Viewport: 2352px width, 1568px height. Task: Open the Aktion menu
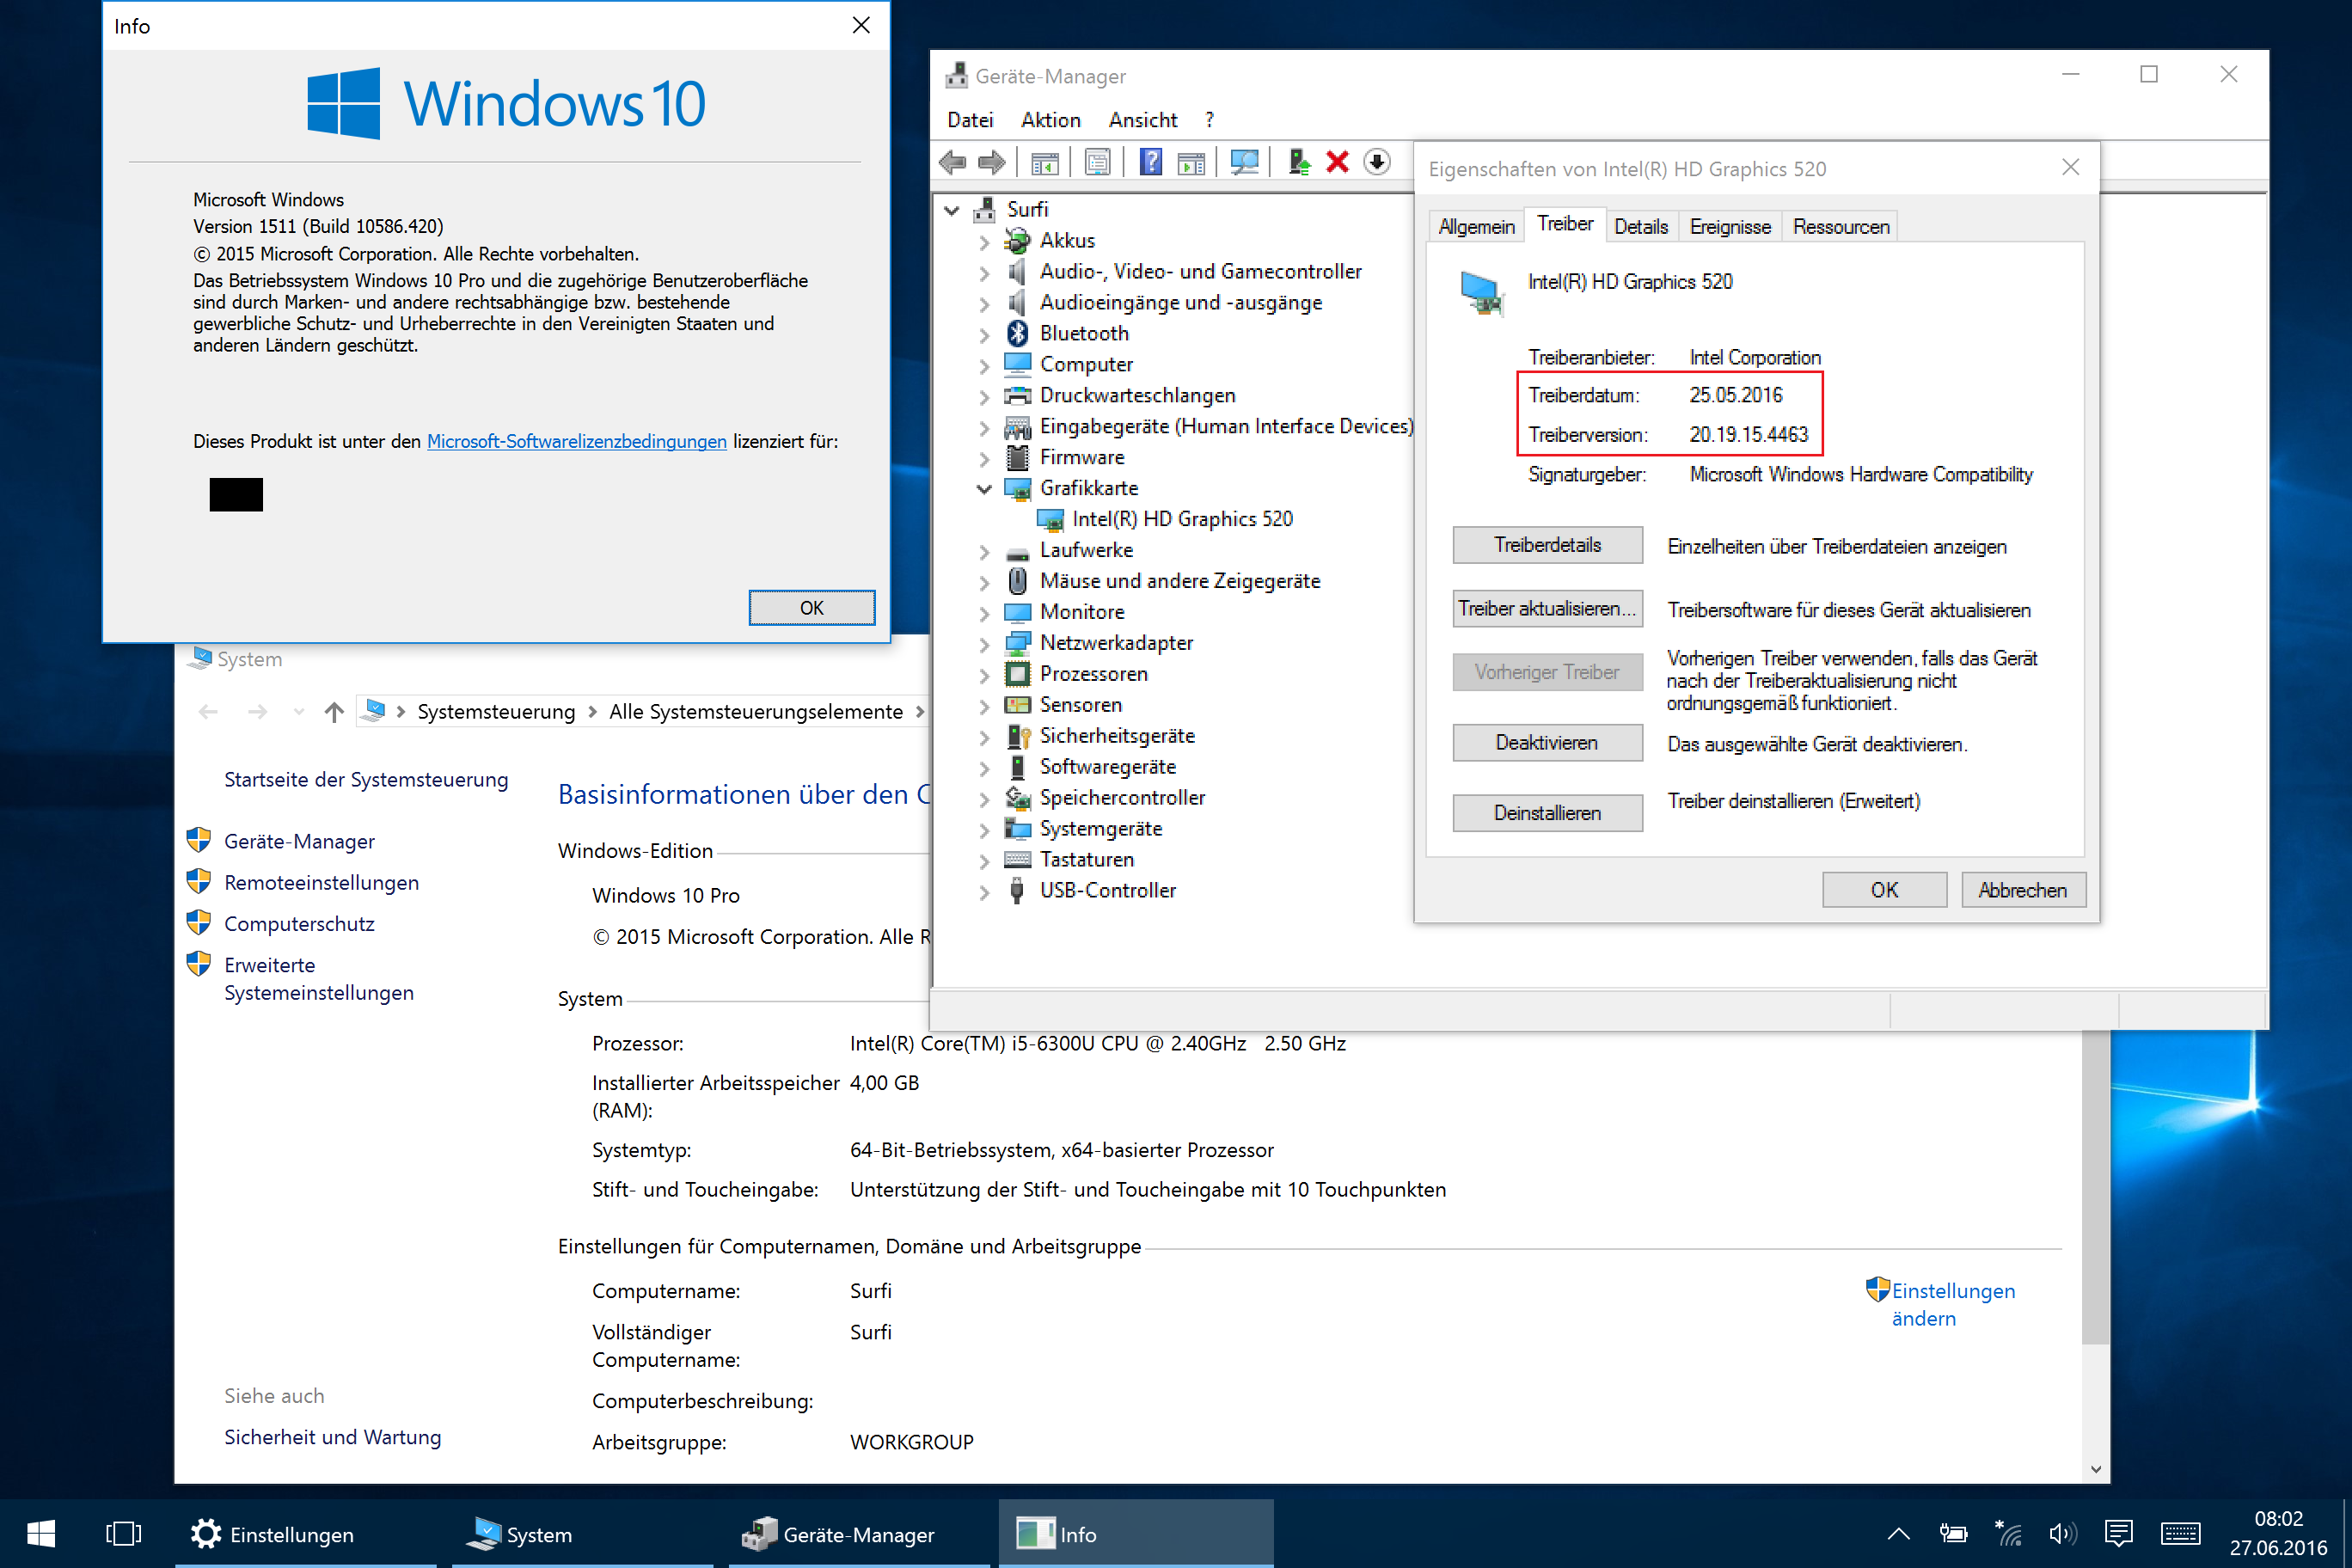[x=1050, y=120]
